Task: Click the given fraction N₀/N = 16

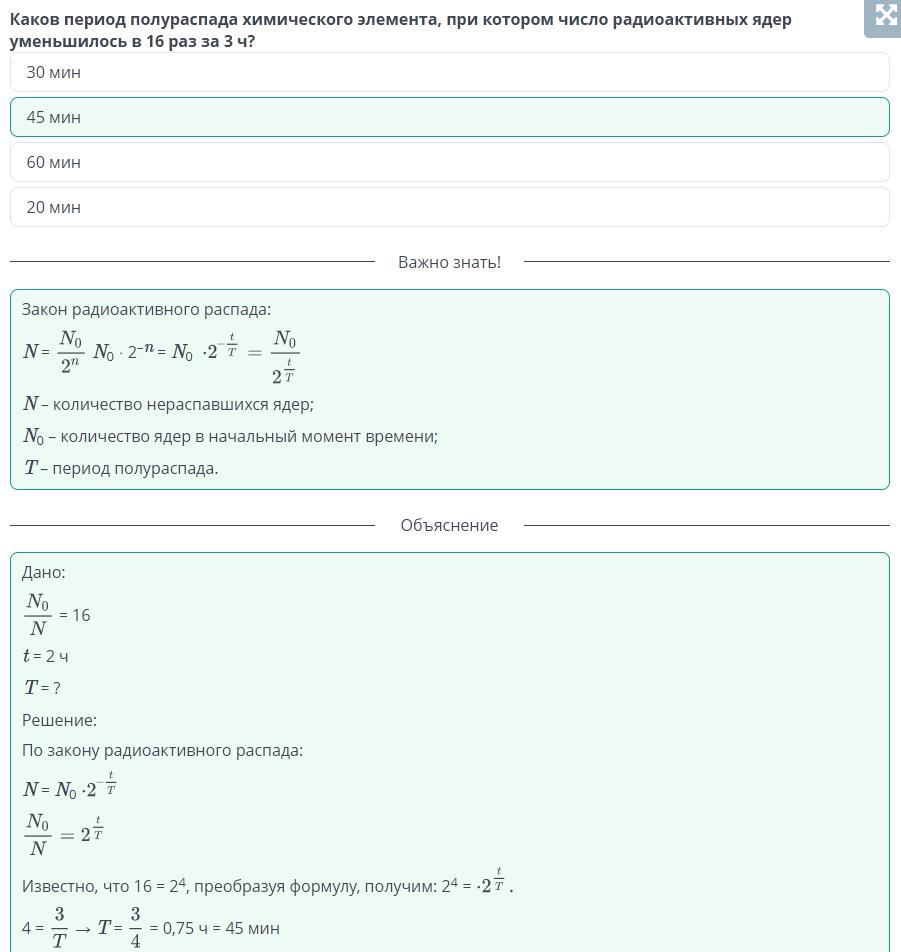Action: pos(57,614)
